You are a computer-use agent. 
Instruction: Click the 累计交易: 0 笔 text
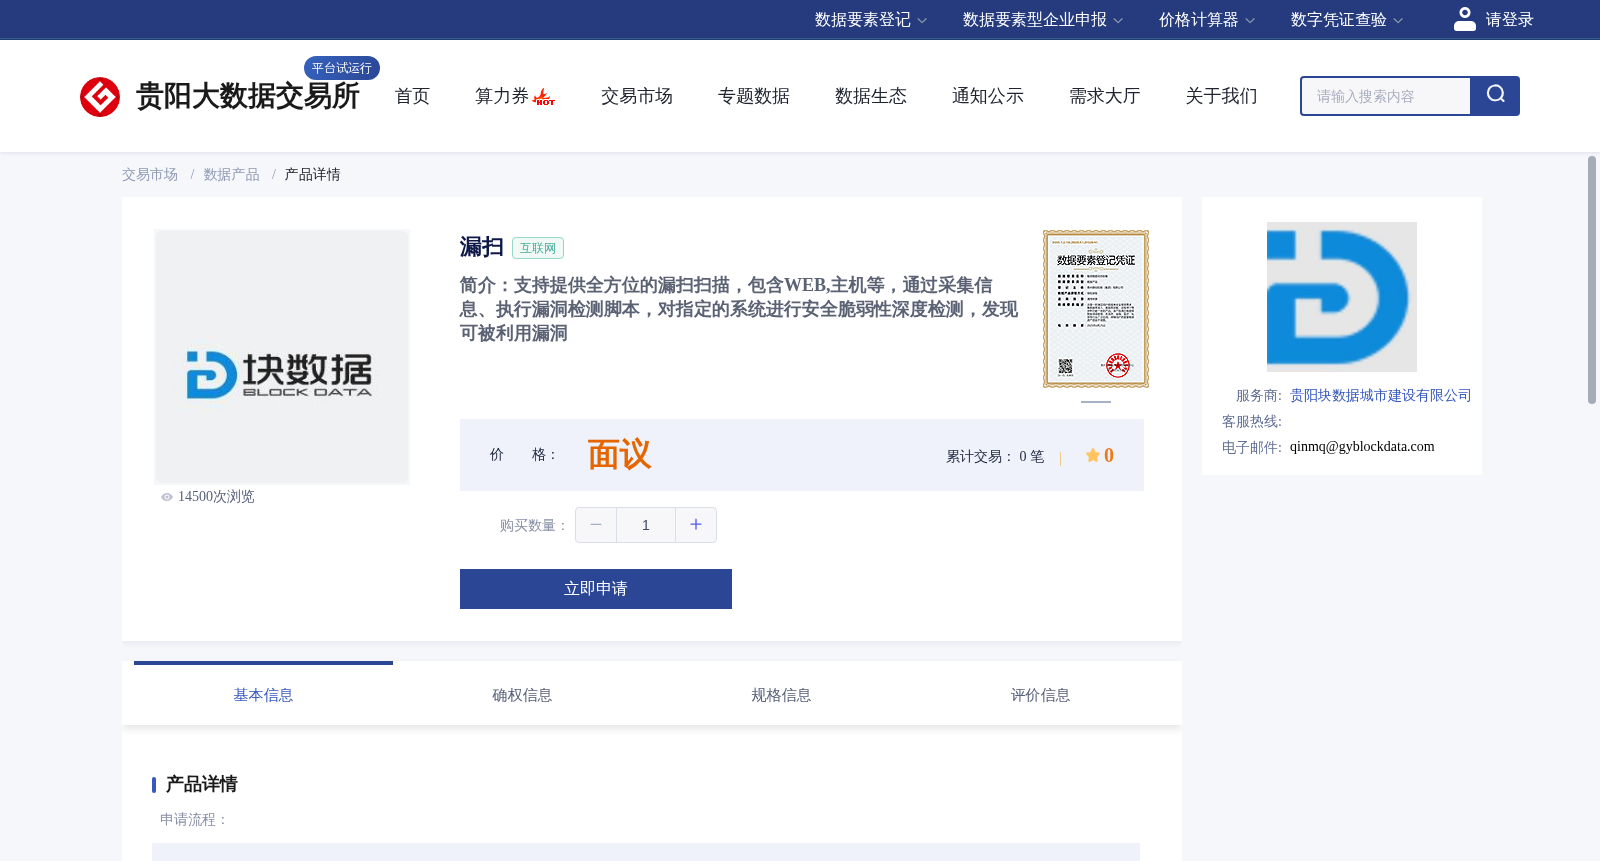click(x=995, y=457)
